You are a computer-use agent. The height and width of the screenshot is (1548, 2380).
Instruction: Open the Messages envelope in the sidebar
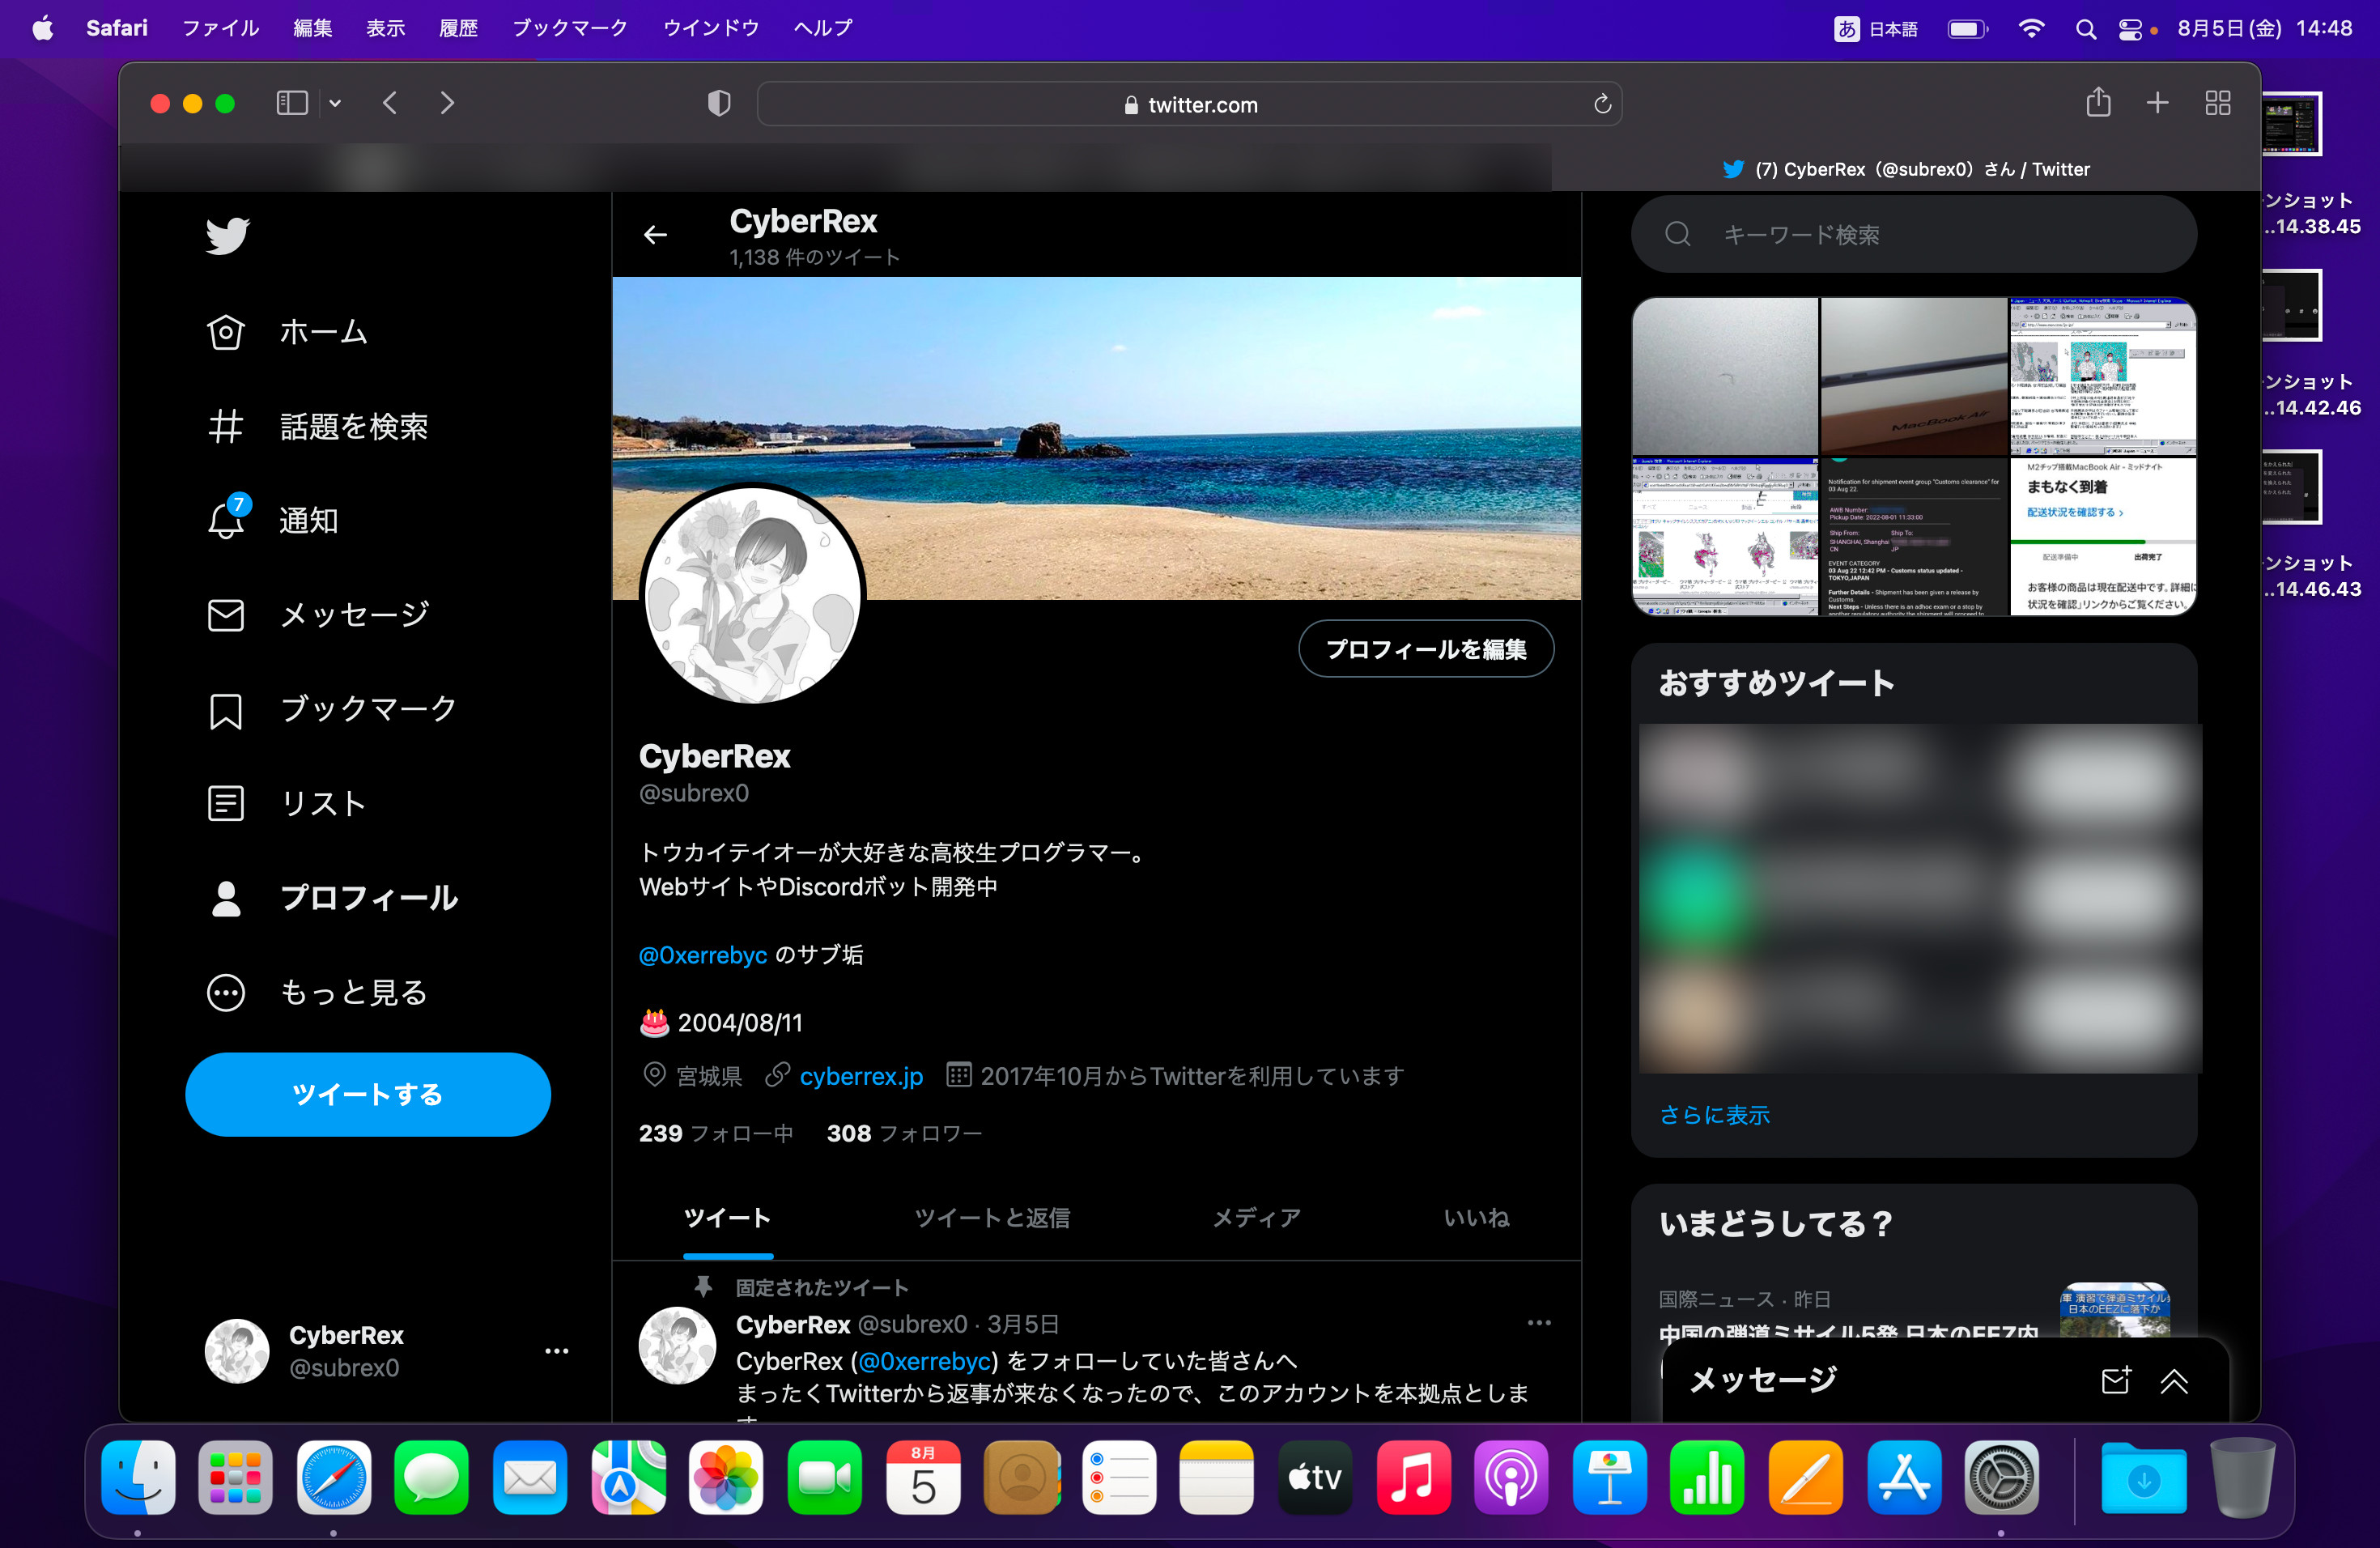(x=226, y=615)
